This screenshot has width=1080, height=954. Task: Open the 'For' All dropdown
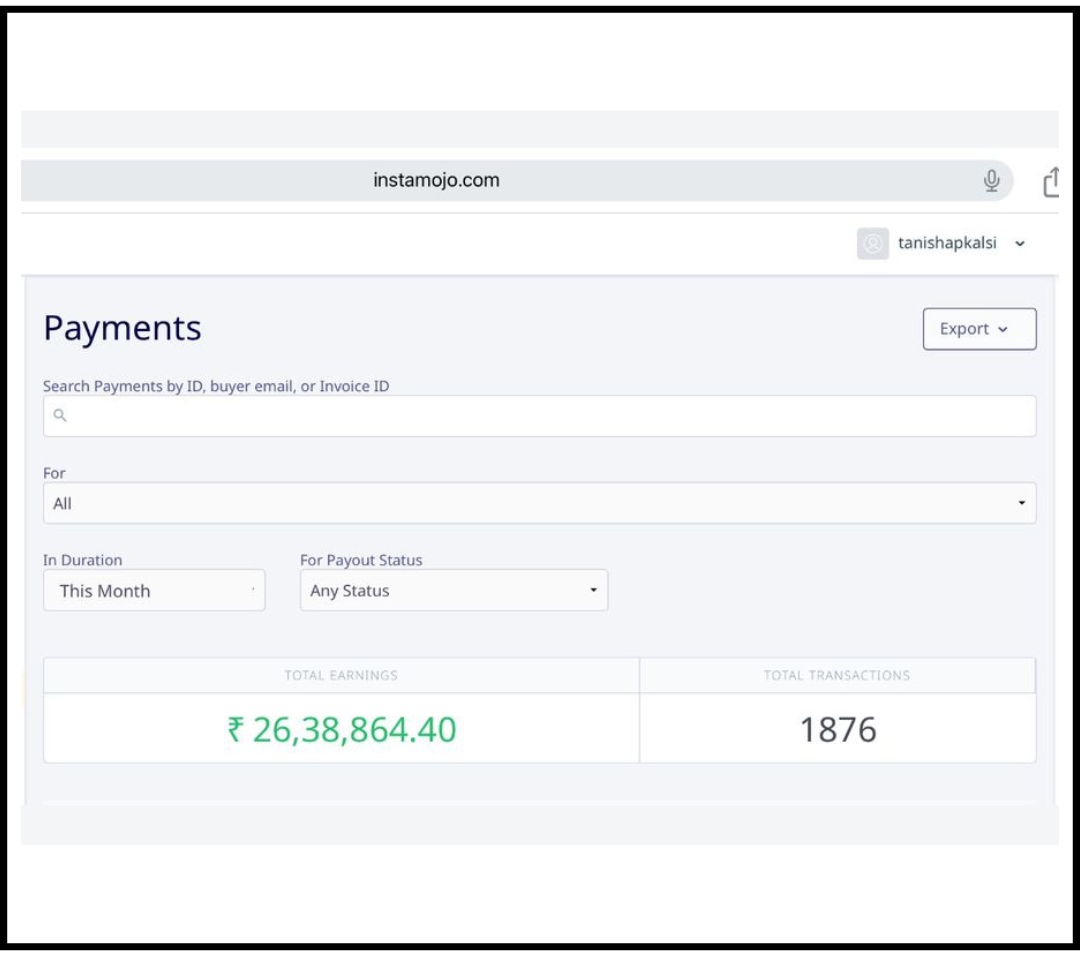click(x=539, y=503)
